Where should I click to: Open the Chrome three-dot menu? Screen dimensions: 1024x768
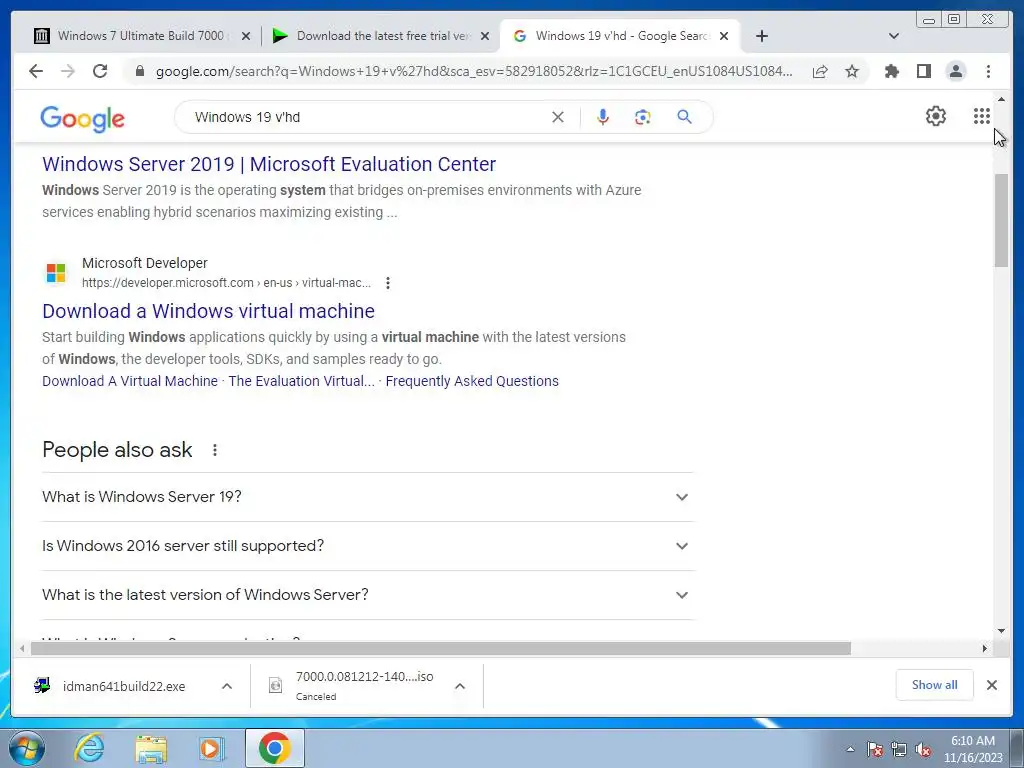988,71
